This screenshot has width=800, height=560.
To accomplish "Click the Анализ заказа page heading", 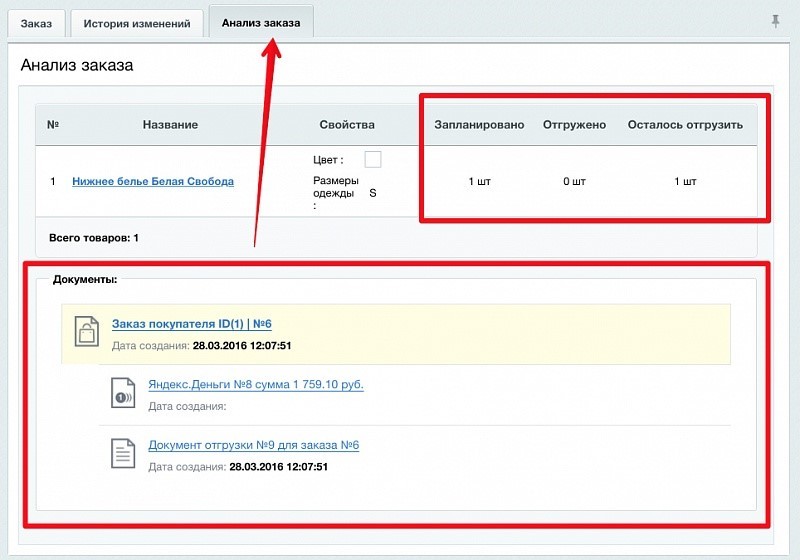I will [77, 65].
